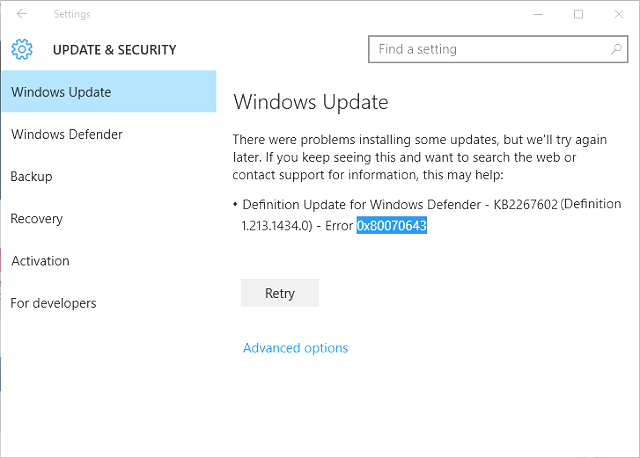Open the Activation page
This screenshot has height=458, width=640.
tap(40, 261)
